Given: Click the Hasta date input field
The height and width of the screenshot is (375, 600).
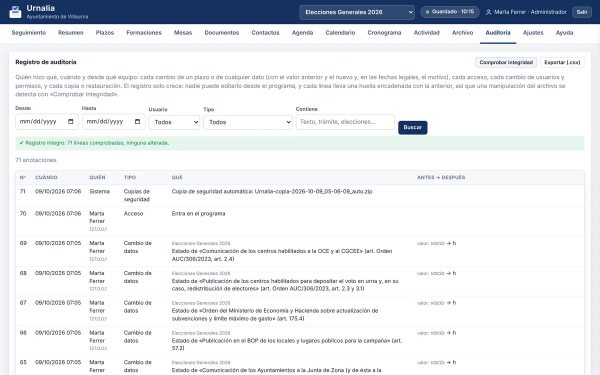Looking at the screenshot, I should [x=114, y=122].
